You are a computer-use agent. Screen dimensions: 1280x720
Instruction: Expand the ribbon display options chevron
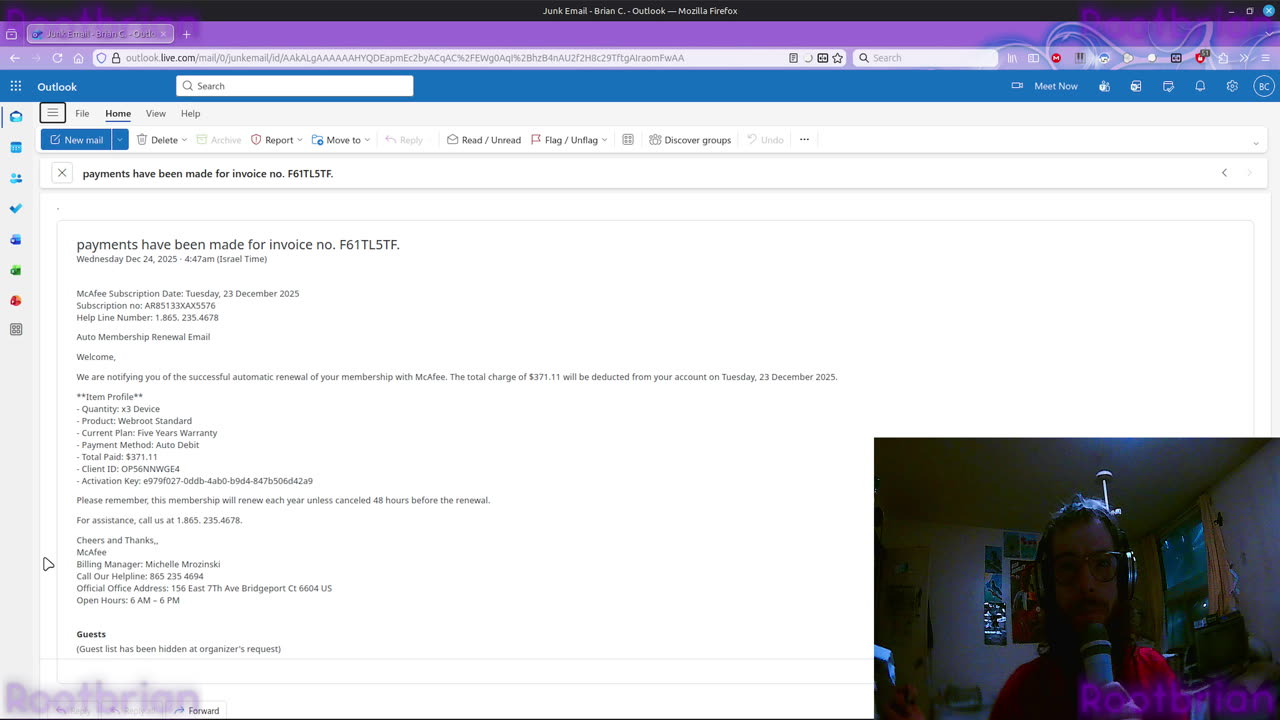(x=1256, y=143)
